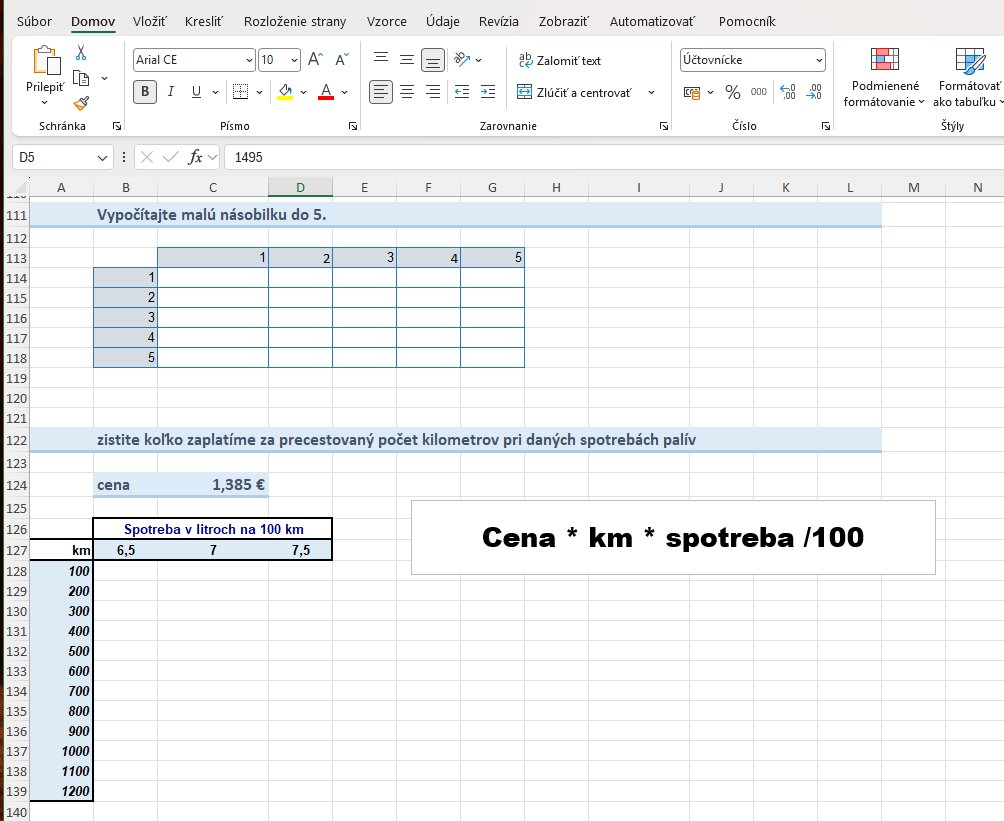Switch to the Údaje tab
This screenshot has height=821, width=1004.
(442, 21)
